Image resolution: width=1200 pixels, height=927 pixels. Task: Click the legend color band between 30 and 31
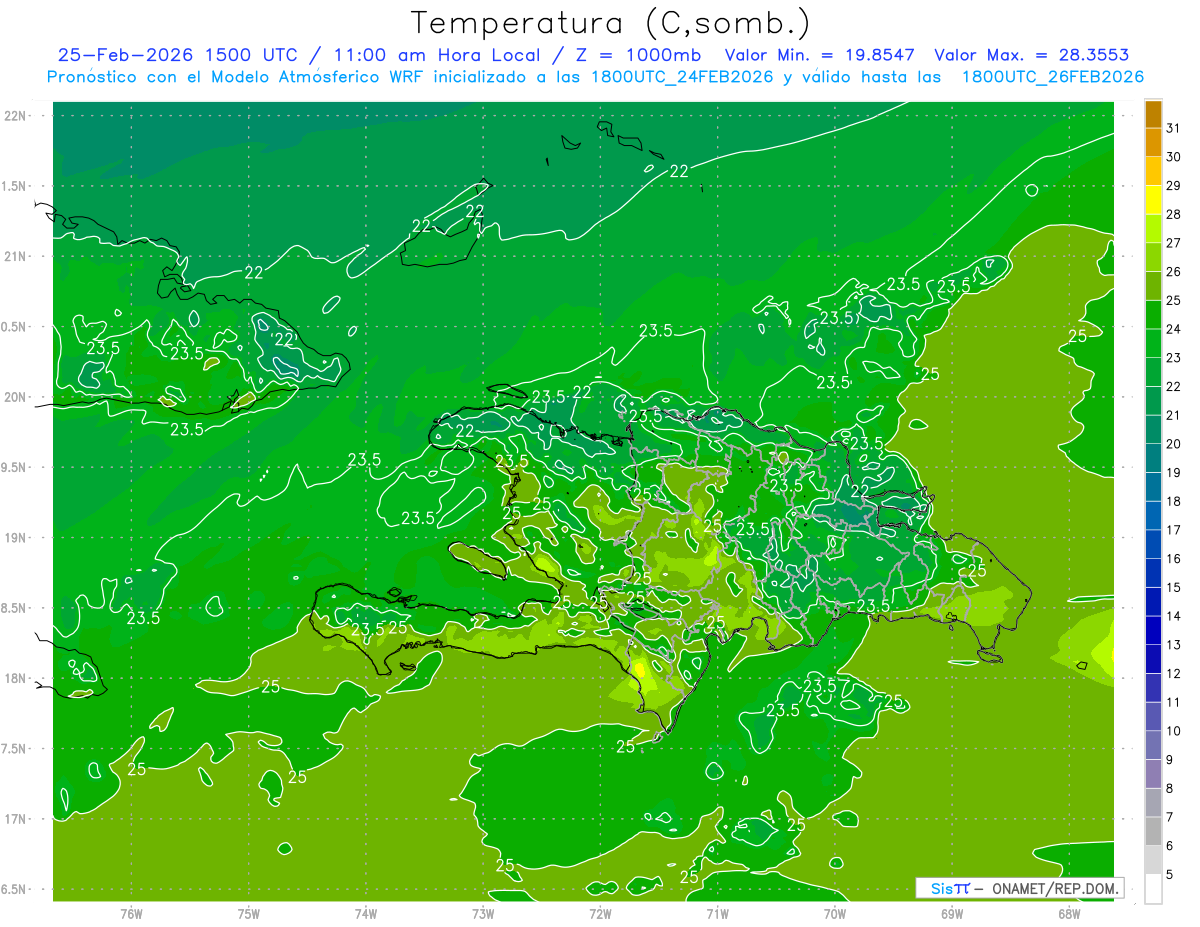[x=1153, y=143]
